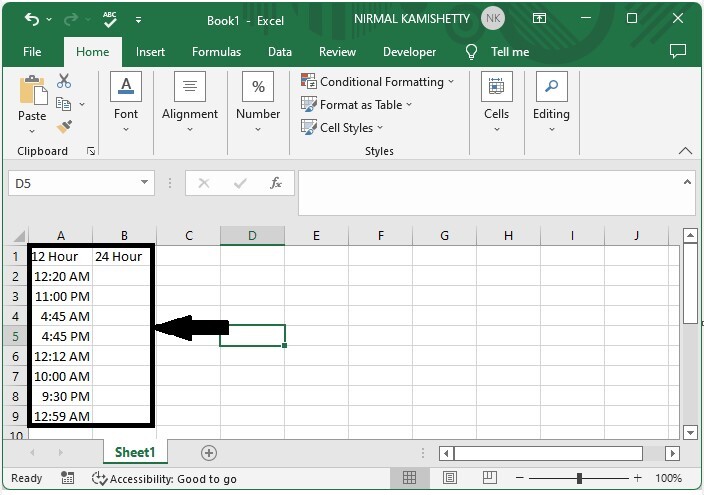
Task: Open the File tab
Action: [x=32, y=52]
